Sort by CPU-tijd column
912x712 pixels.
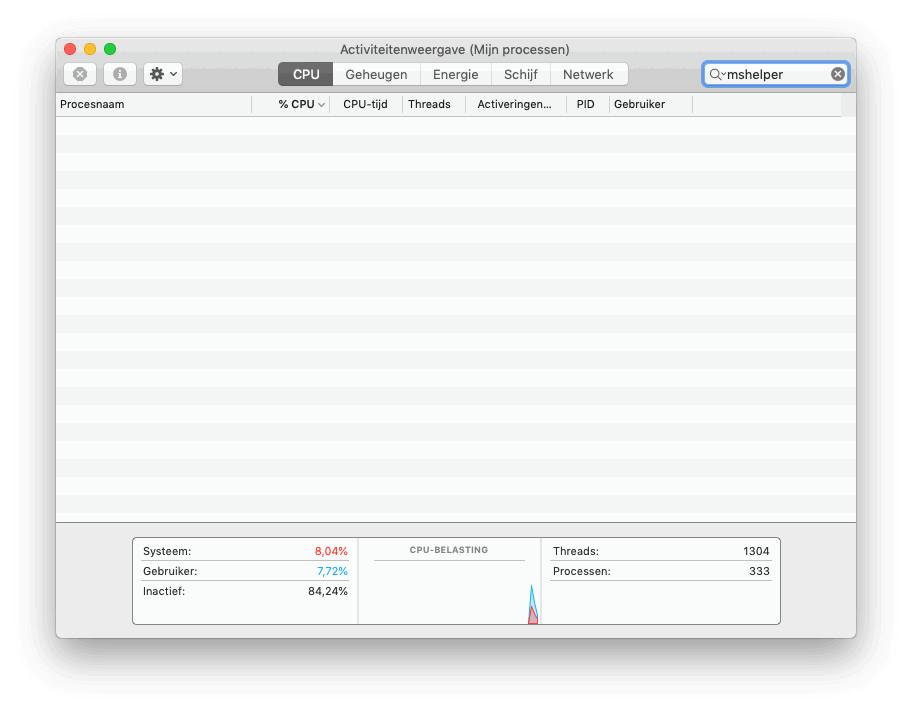(365, 105)
